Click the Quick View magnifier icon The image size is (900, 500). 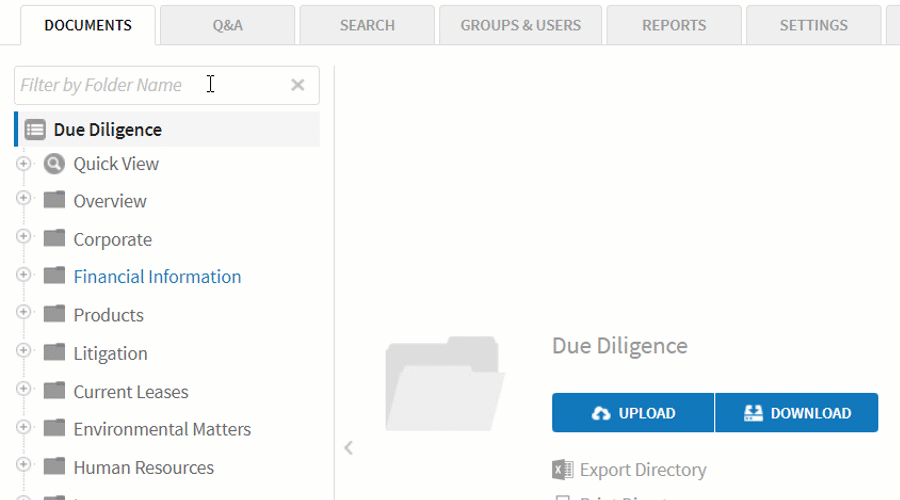coord(54,164)
